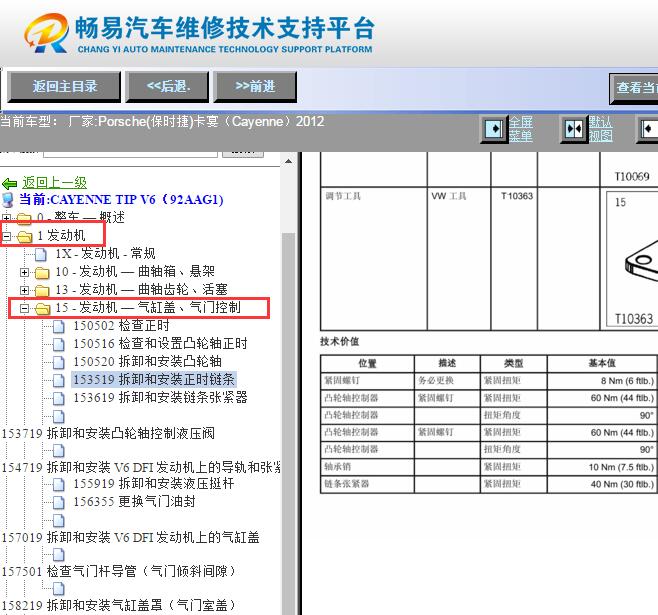Click the page icon above 153719 entry
This screenshot has height=615, width=658.
pos(59,417)
